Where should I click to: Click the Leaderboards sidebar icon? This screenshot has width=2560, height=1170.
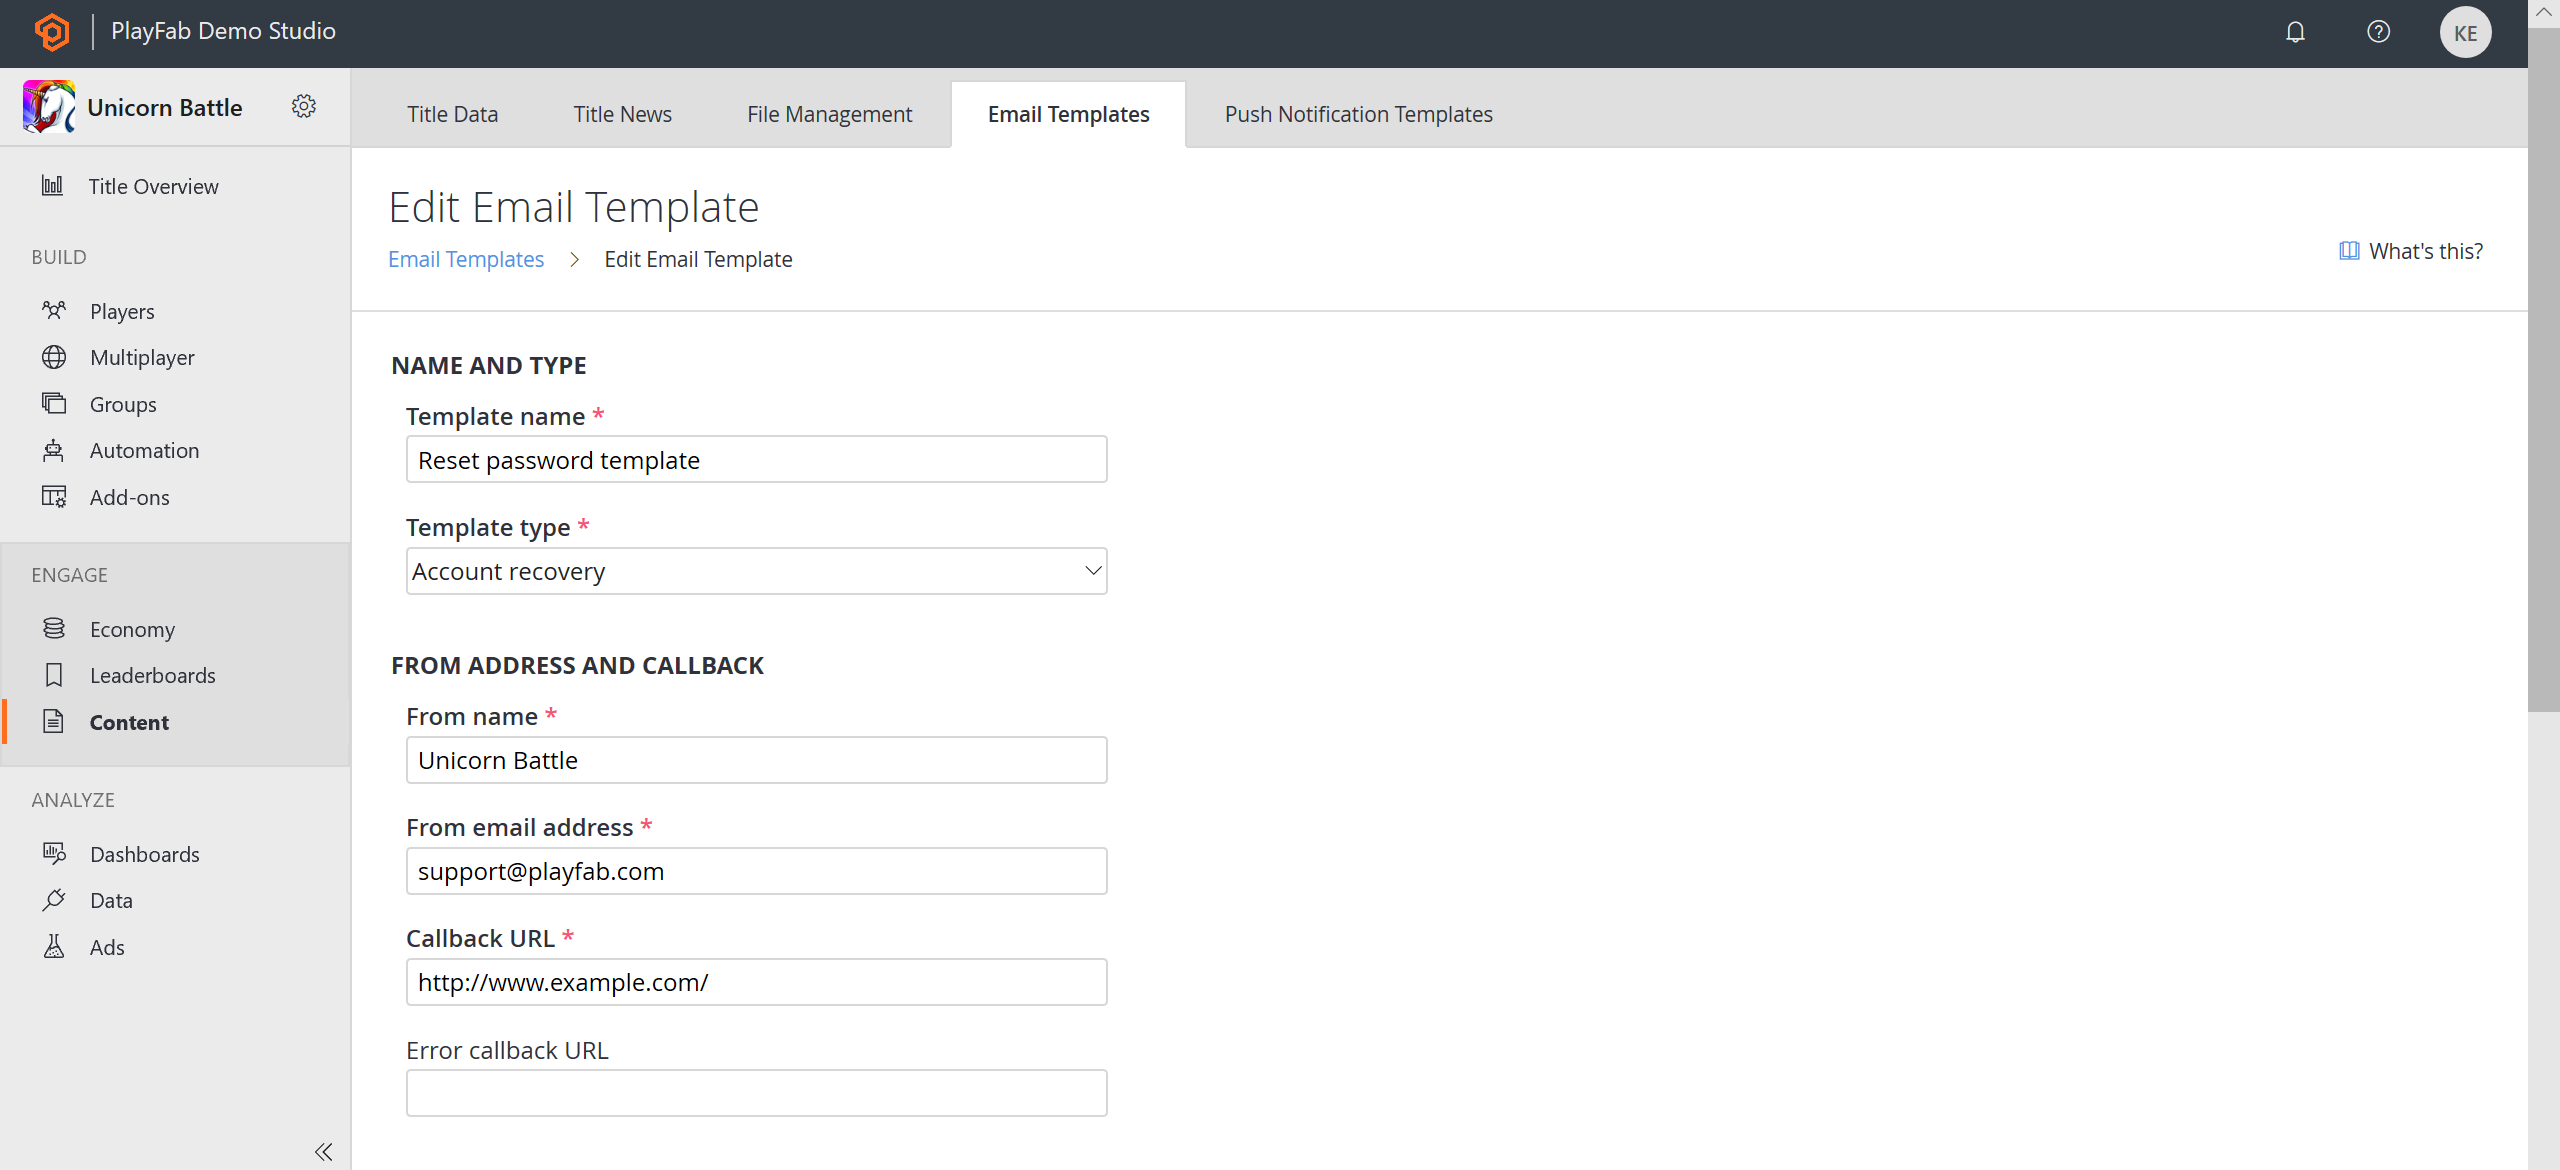tap(54, 674)
